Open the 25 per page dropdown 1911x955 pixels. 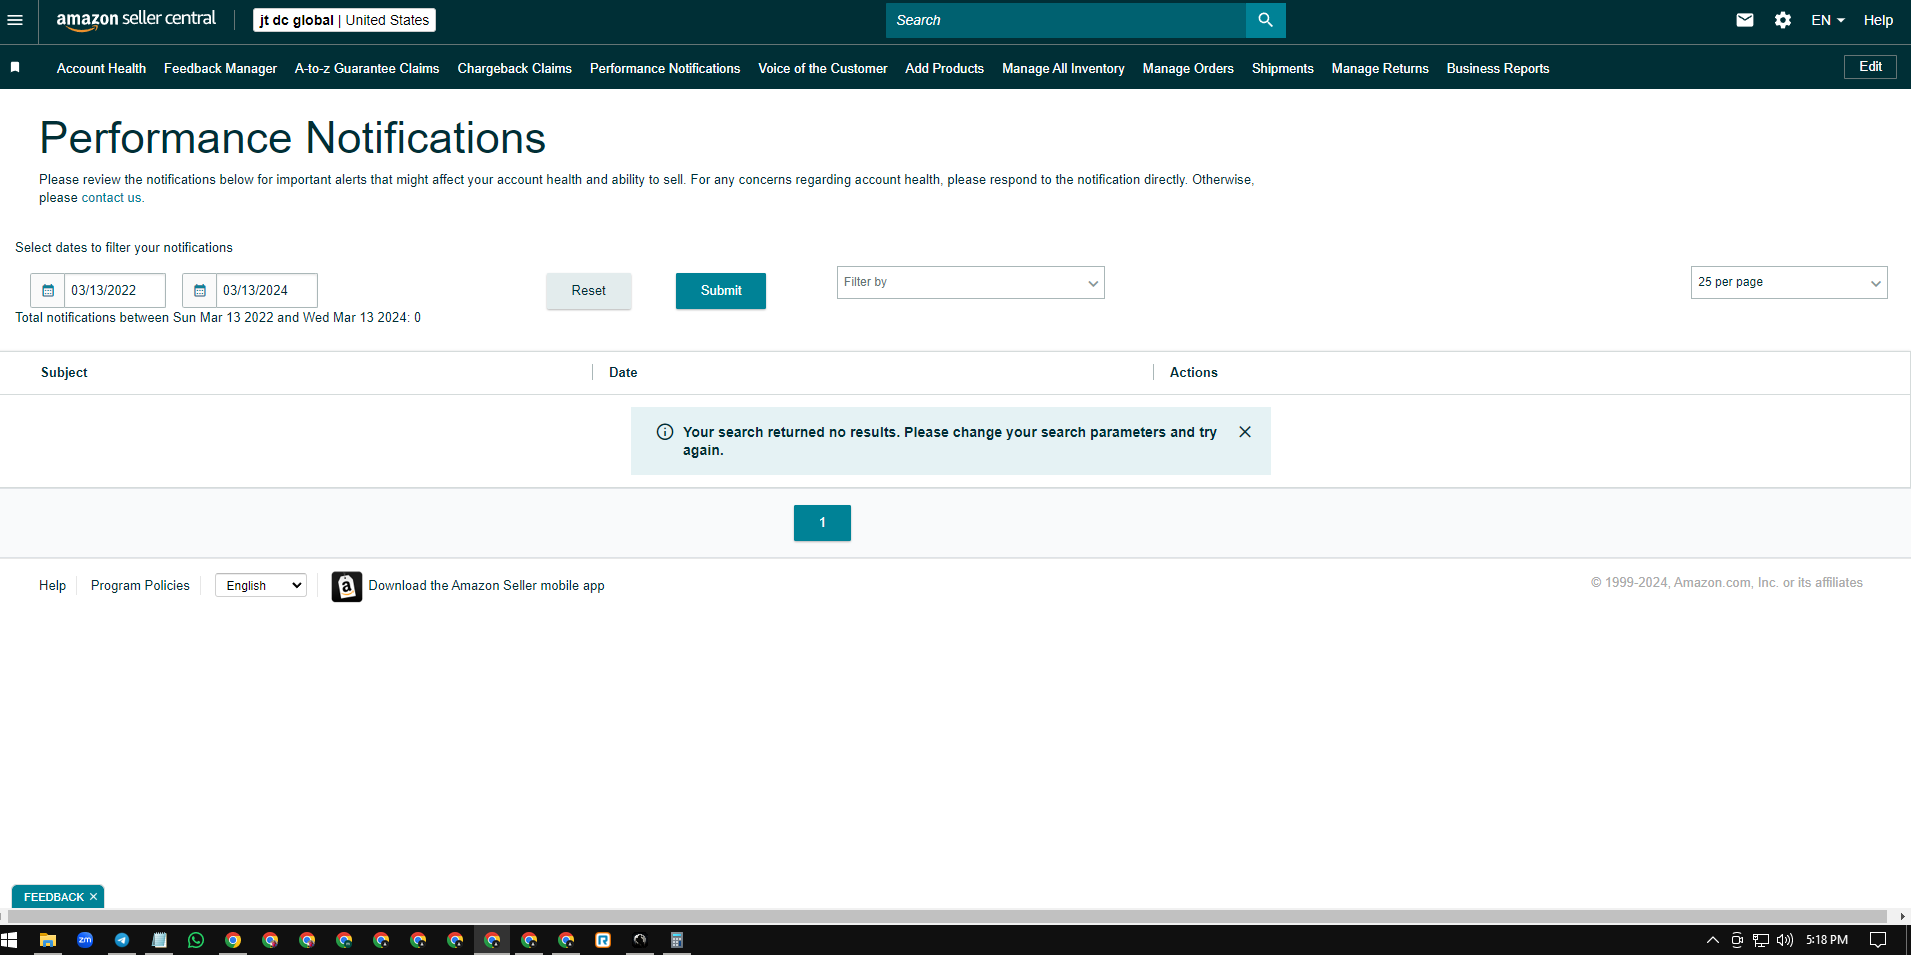(x=1788, y=283)
